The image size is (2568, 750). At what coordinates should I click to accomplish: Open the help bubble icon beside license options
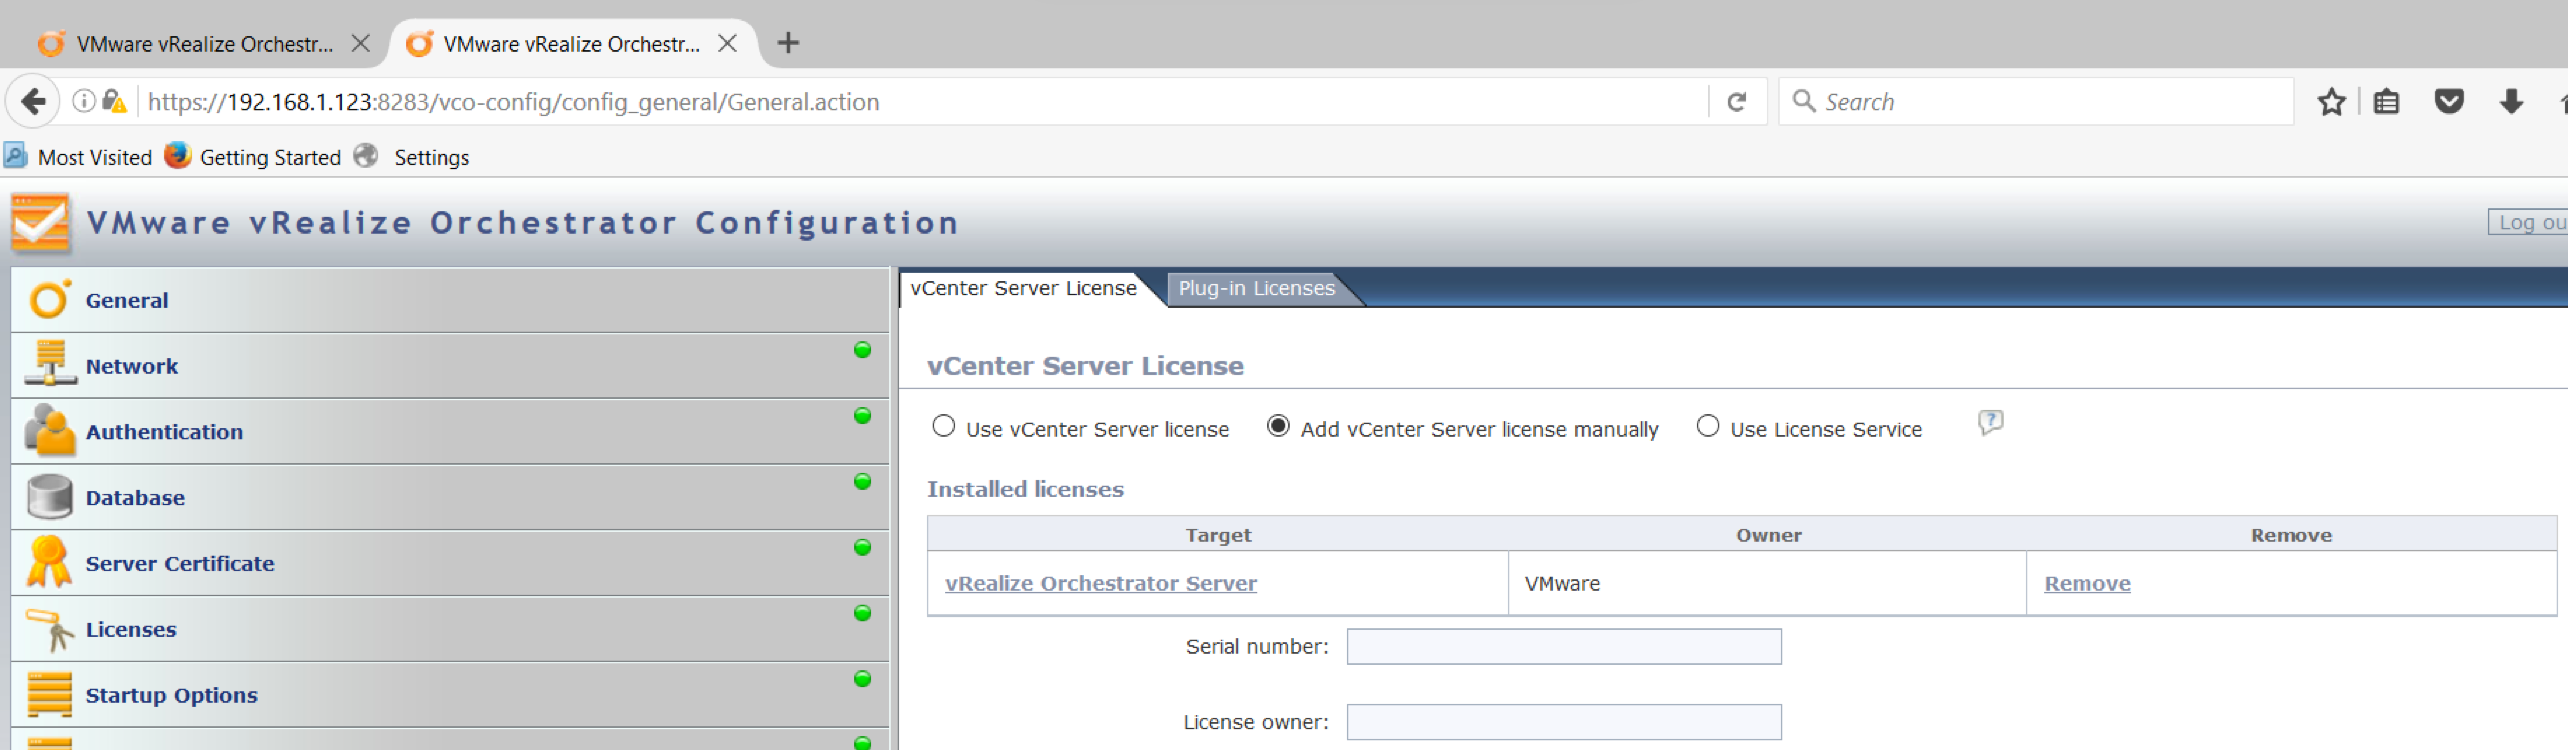[1991, 423]
